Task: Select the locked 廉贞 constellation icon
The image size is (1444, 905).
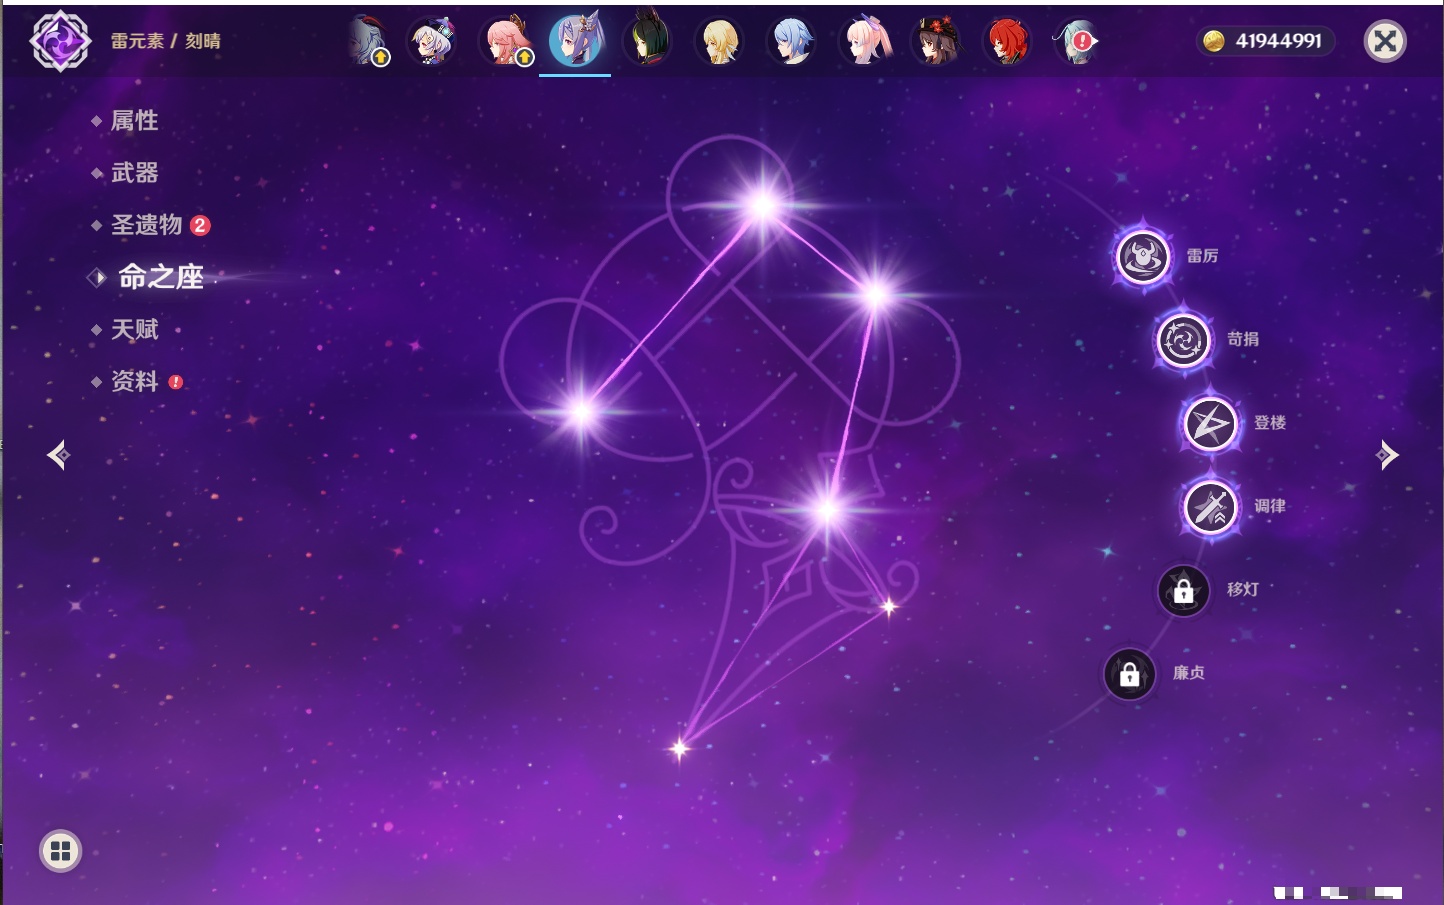Action: (1130, 675)
